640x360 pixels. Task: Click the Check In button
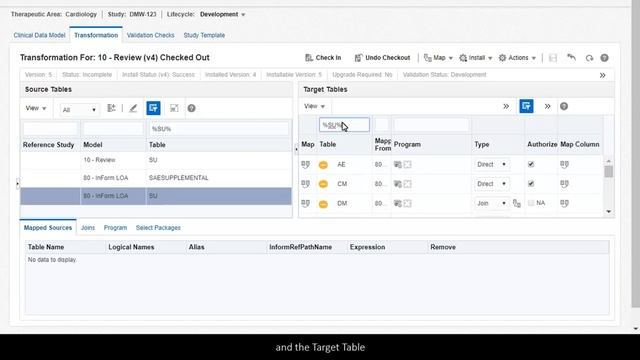point(323,58)
